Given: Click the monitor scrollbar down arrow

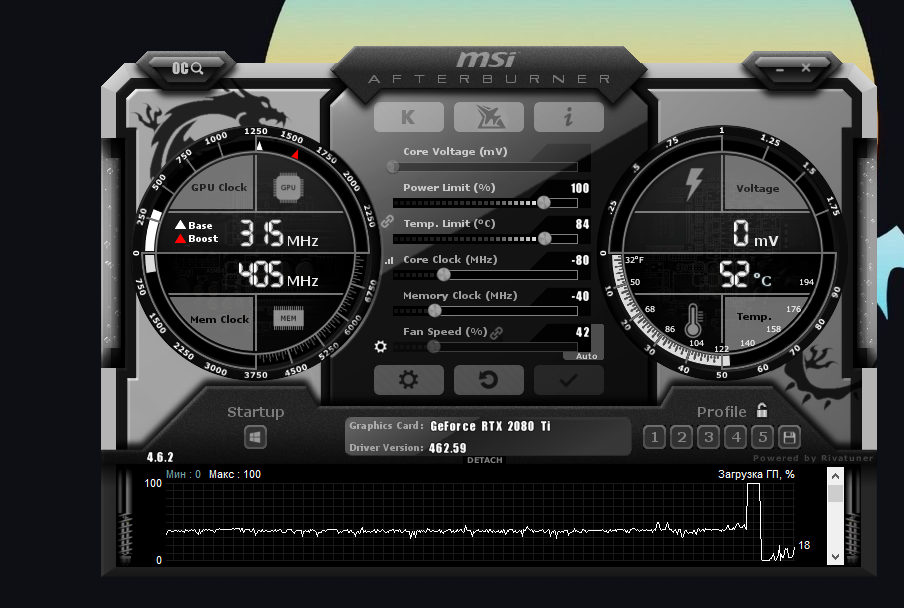Looking at the screenshot, I should click(835, 557).
